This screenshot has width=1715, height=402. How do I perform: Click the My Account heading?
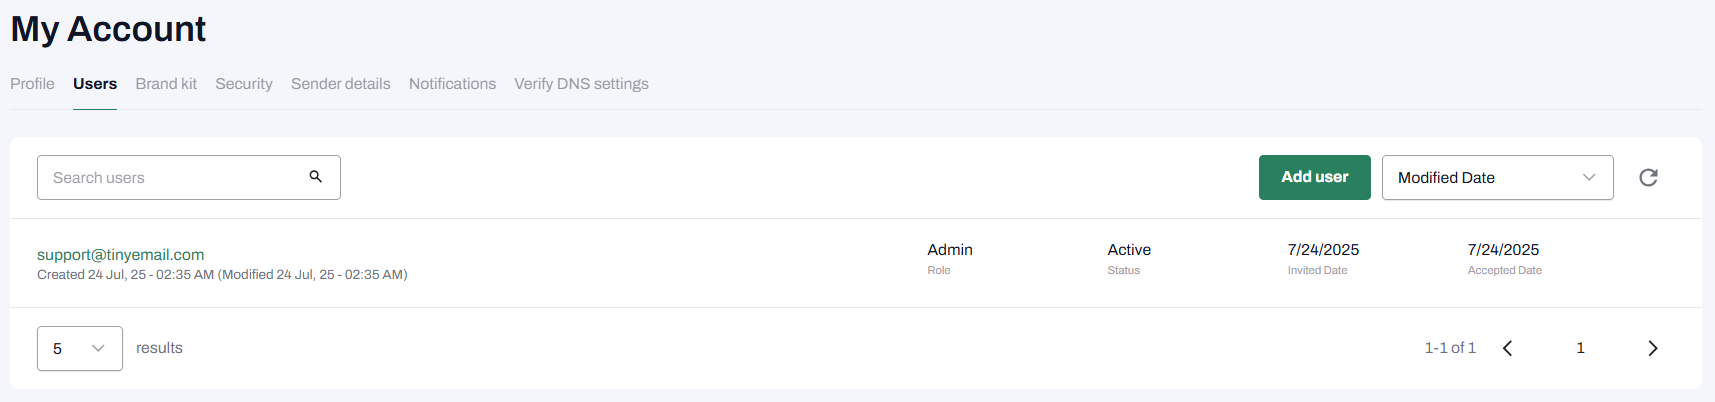click(108, 29)
